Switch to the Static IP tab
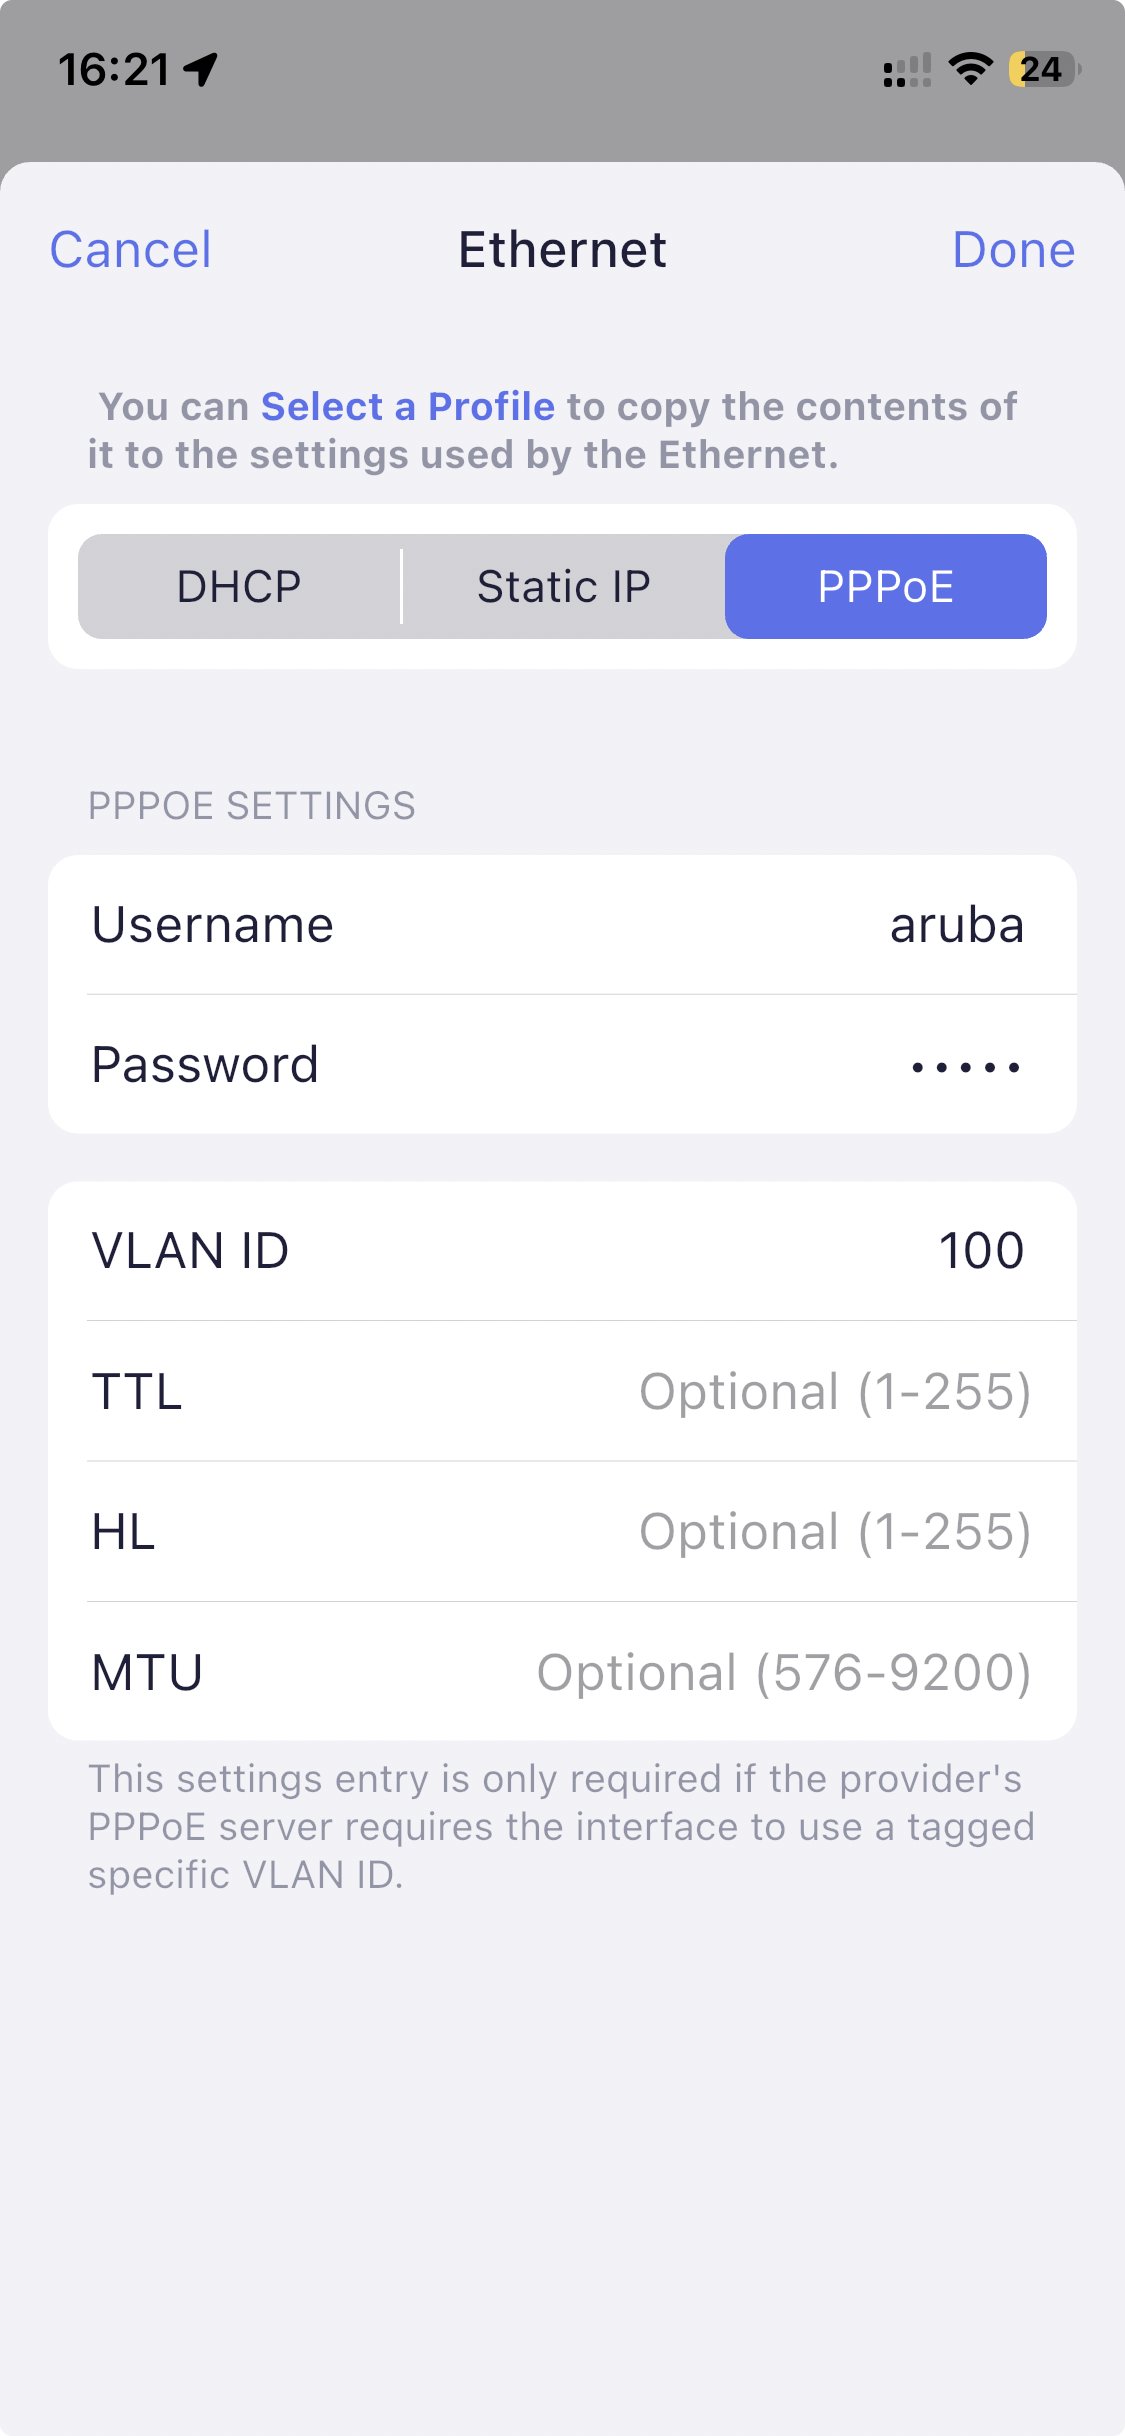 coord(563,587)
